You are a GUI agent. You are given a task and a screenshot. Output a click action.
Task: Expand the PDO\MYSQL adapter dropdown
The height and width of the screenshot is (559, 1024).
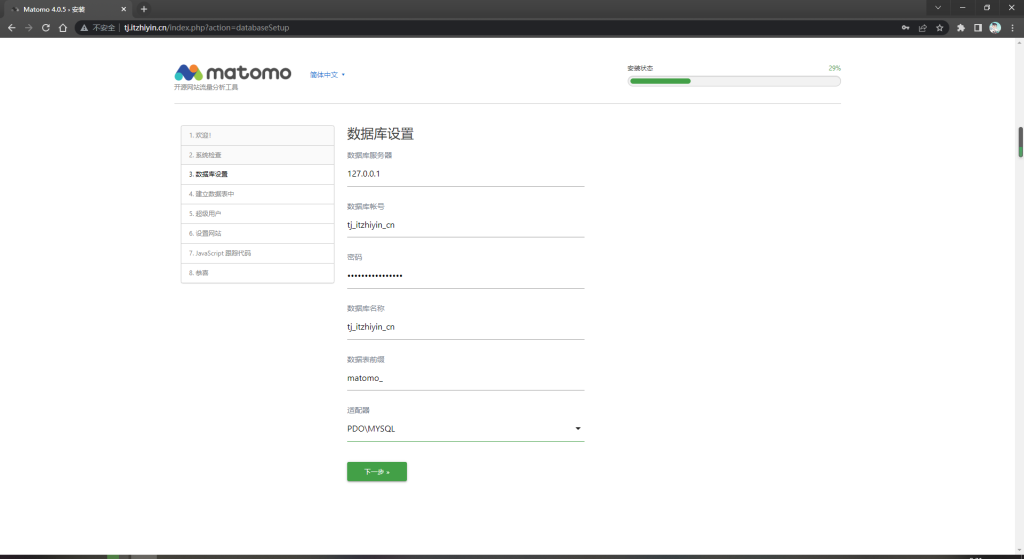click(465, 429)
